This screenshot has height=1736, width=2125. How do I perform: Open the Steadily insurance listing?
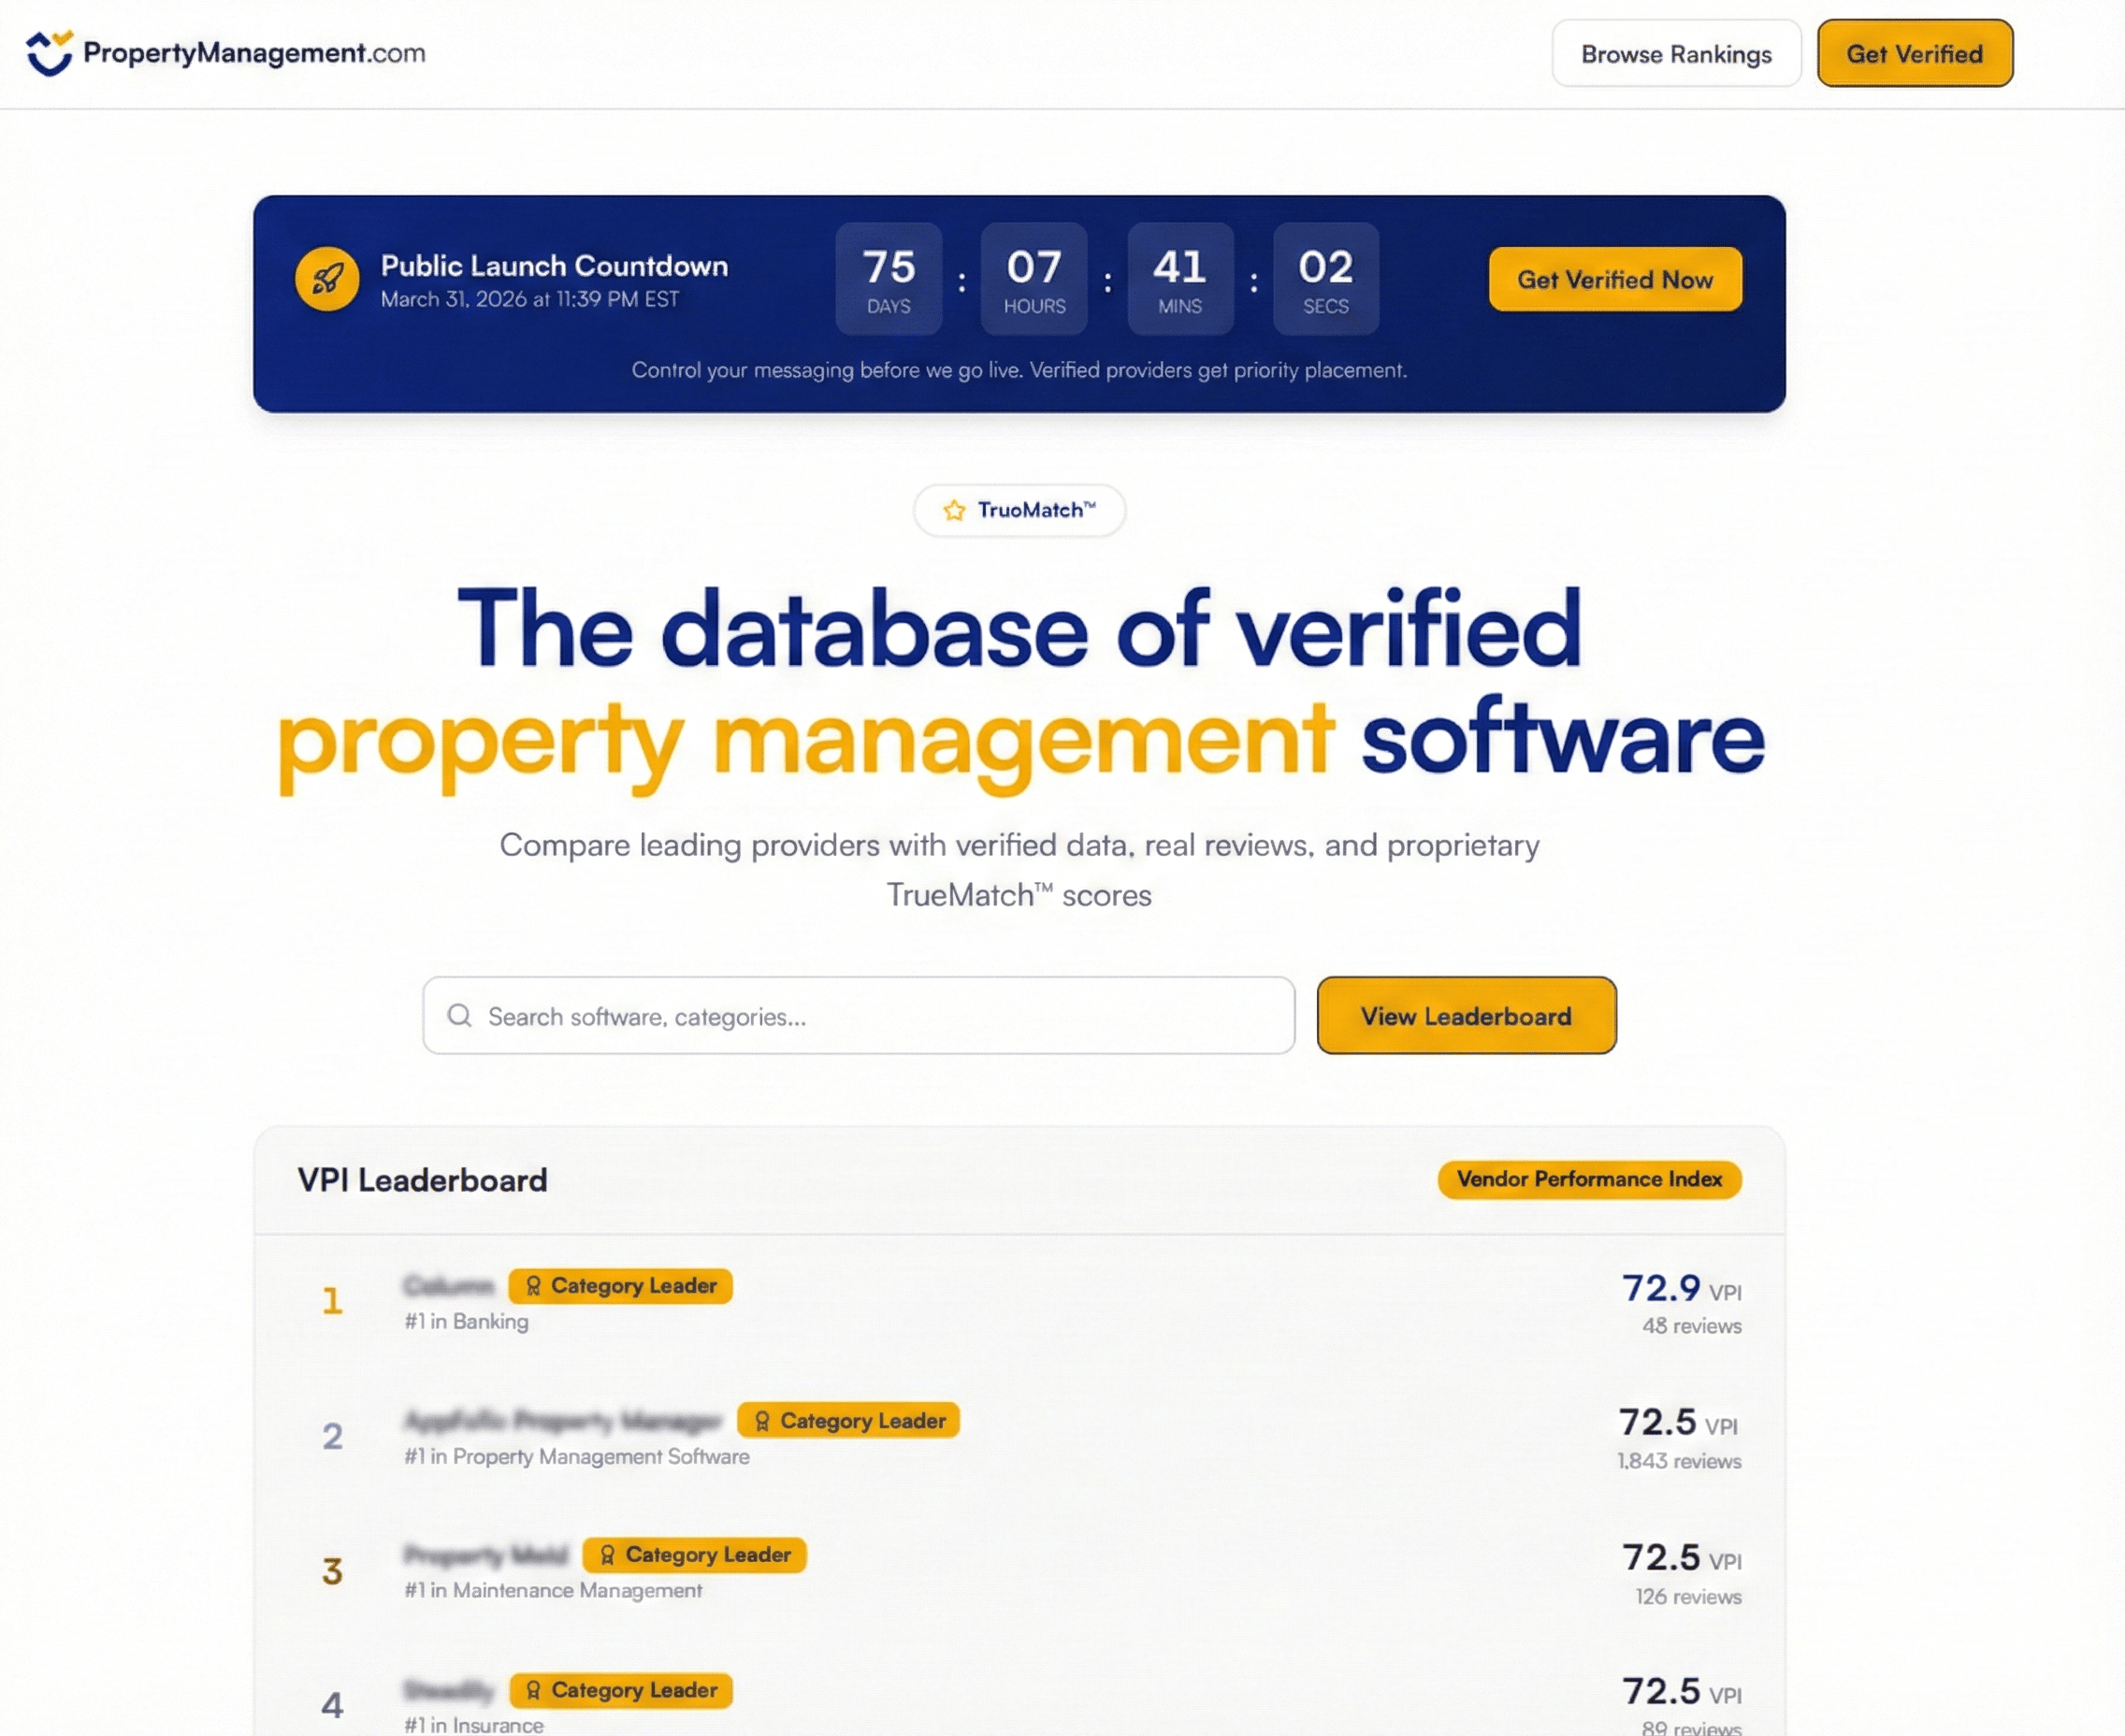[450, 1690]
